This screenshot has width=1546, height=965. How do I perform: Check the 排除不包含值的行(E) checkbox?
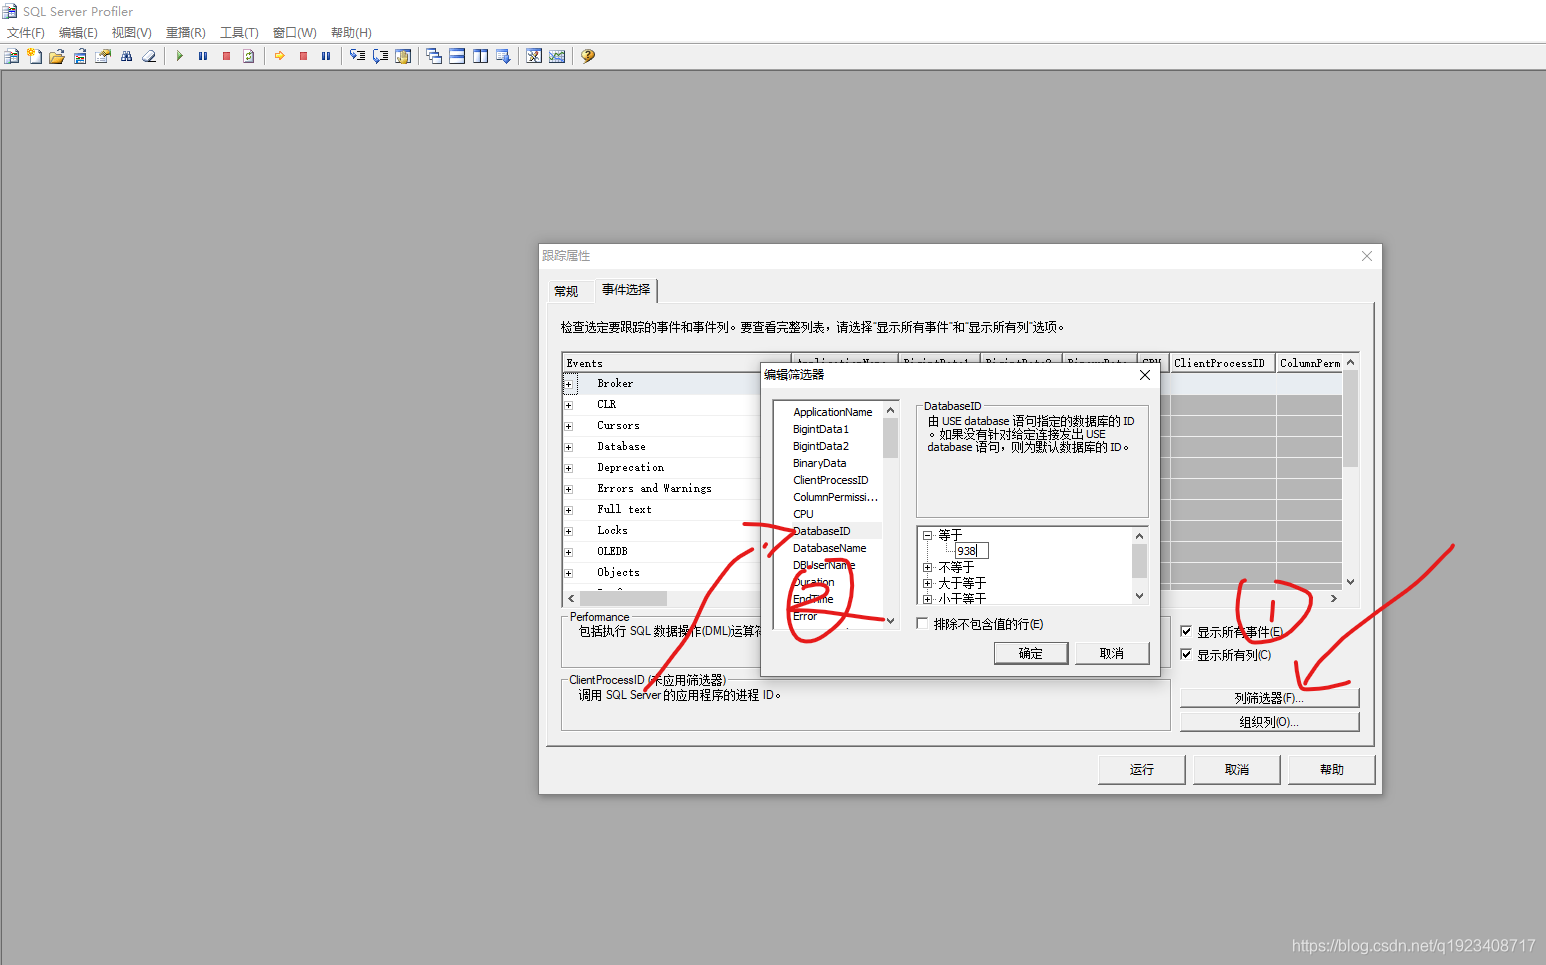(922, 623)
